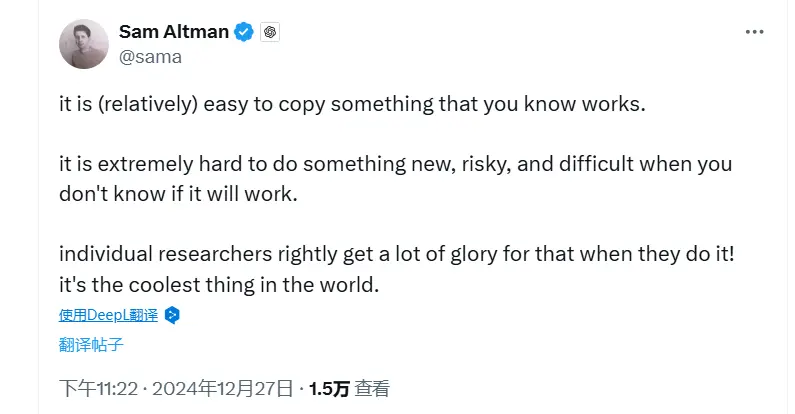Open the three-dot more options menu
Image resolution: width=795 pixels, height=414 pixels.
click(x=754, y=32)
